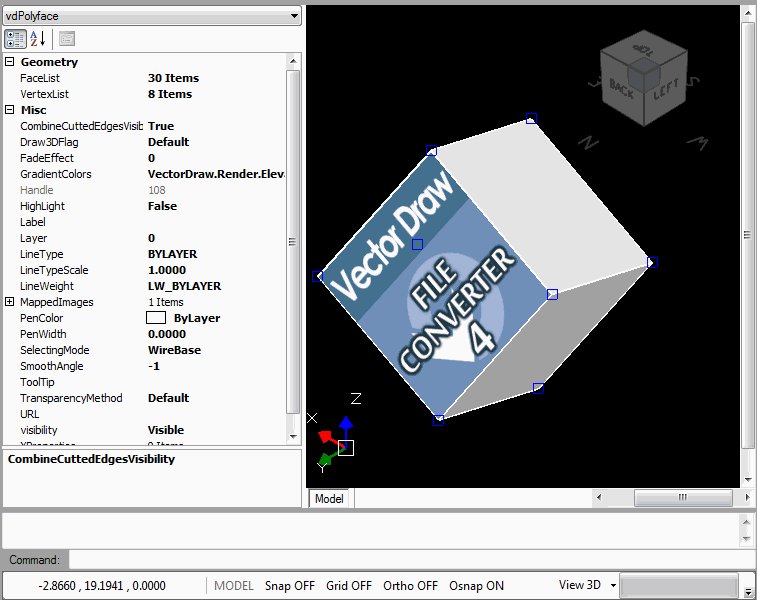Screen dimensions: 757x600
Task: Select the Model tab
Action: [x=329, y=498]
